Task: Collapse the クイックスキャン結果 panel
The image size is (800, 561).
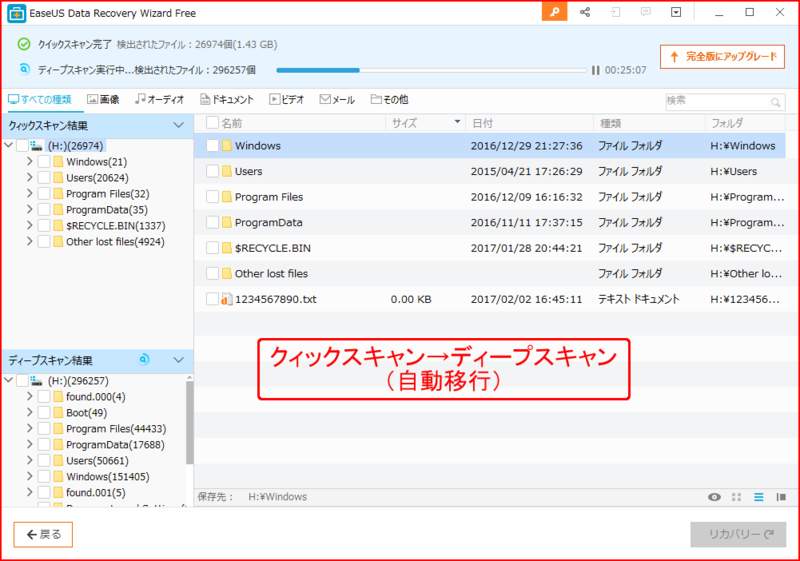Action: [178, 125]
